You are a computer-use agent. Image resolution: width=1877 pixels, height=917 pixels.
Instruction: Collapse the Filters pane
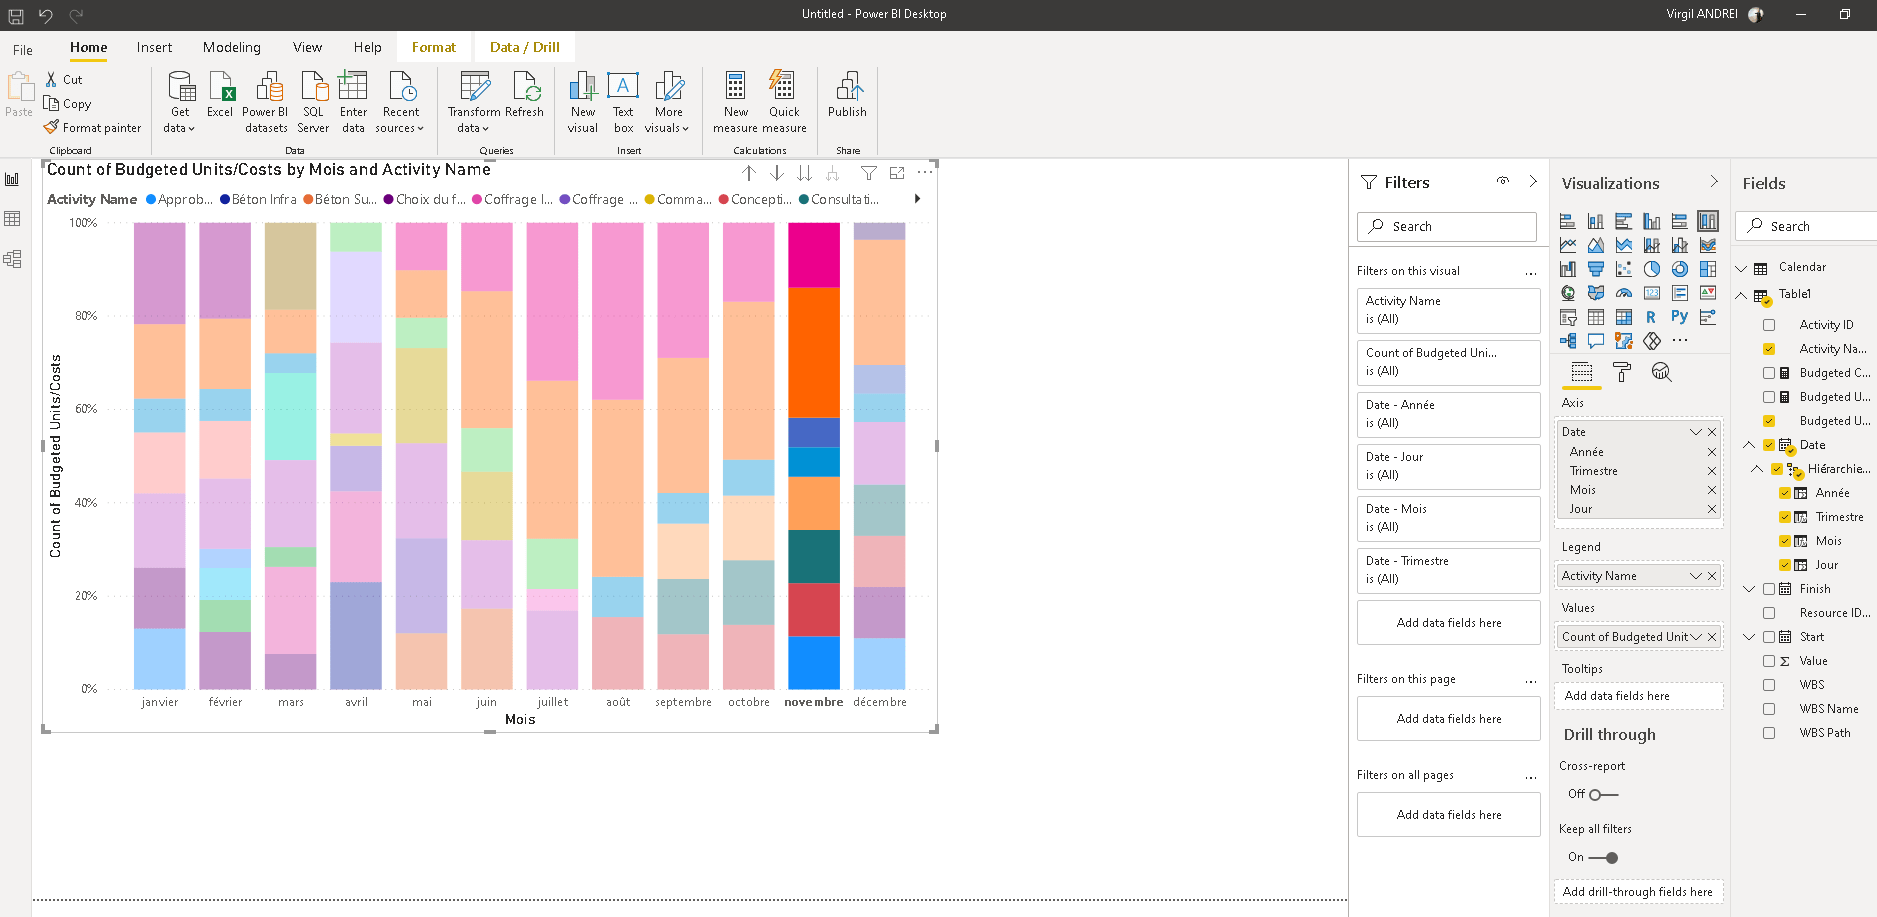tap(1535, 181)
